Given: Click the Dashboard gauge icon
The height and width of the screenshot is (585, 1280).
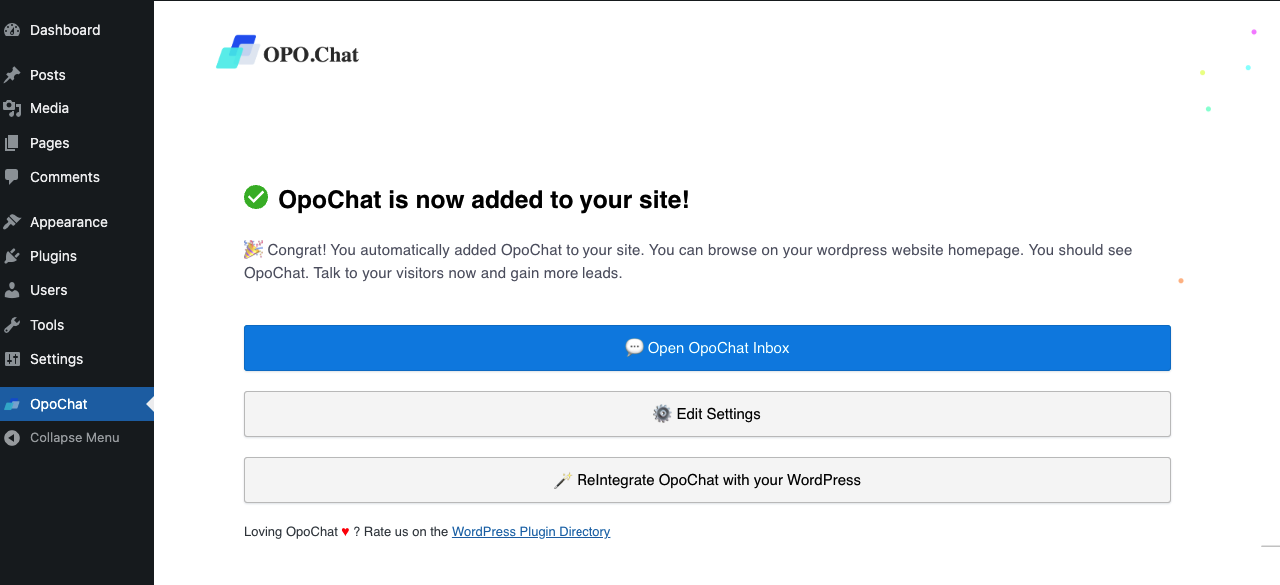Looking at the screenshot, I should (12, 30).
